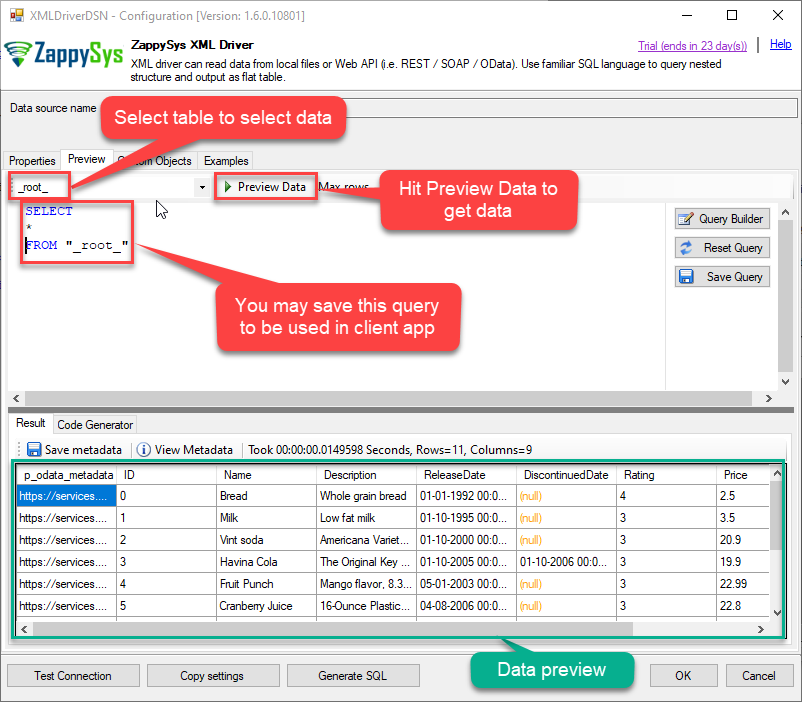Click the data grid vertical scrollbar up arrow
802x702 pixels.
pyautogui.click(x=777, y=473)
